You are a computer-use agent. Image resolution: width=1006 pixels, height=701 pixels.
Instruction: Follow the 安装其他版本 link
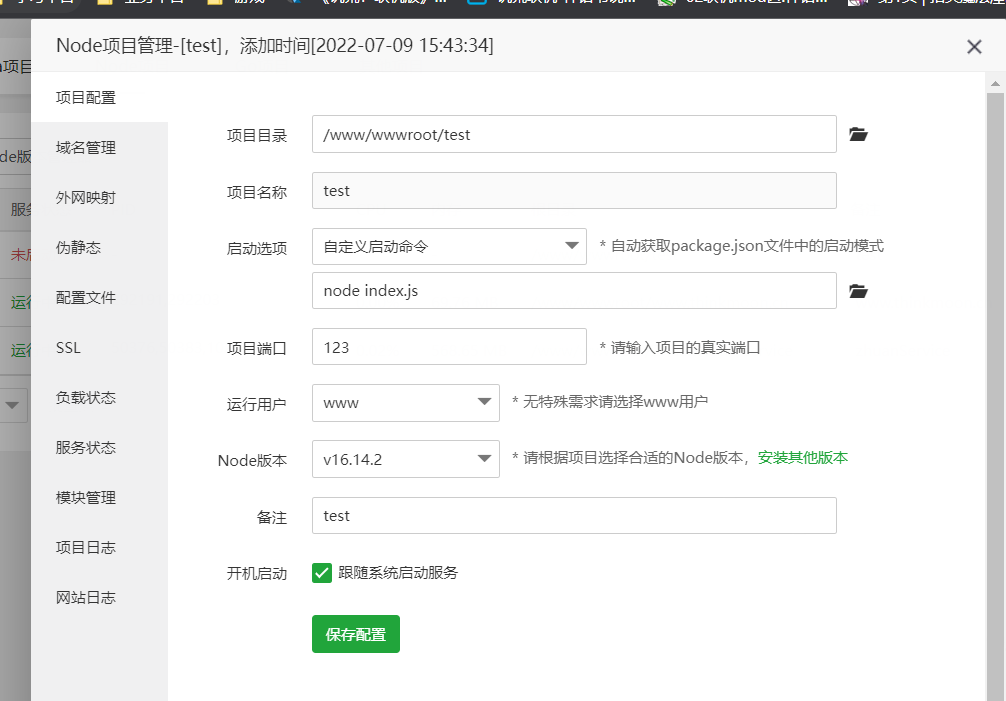point(803,458)
